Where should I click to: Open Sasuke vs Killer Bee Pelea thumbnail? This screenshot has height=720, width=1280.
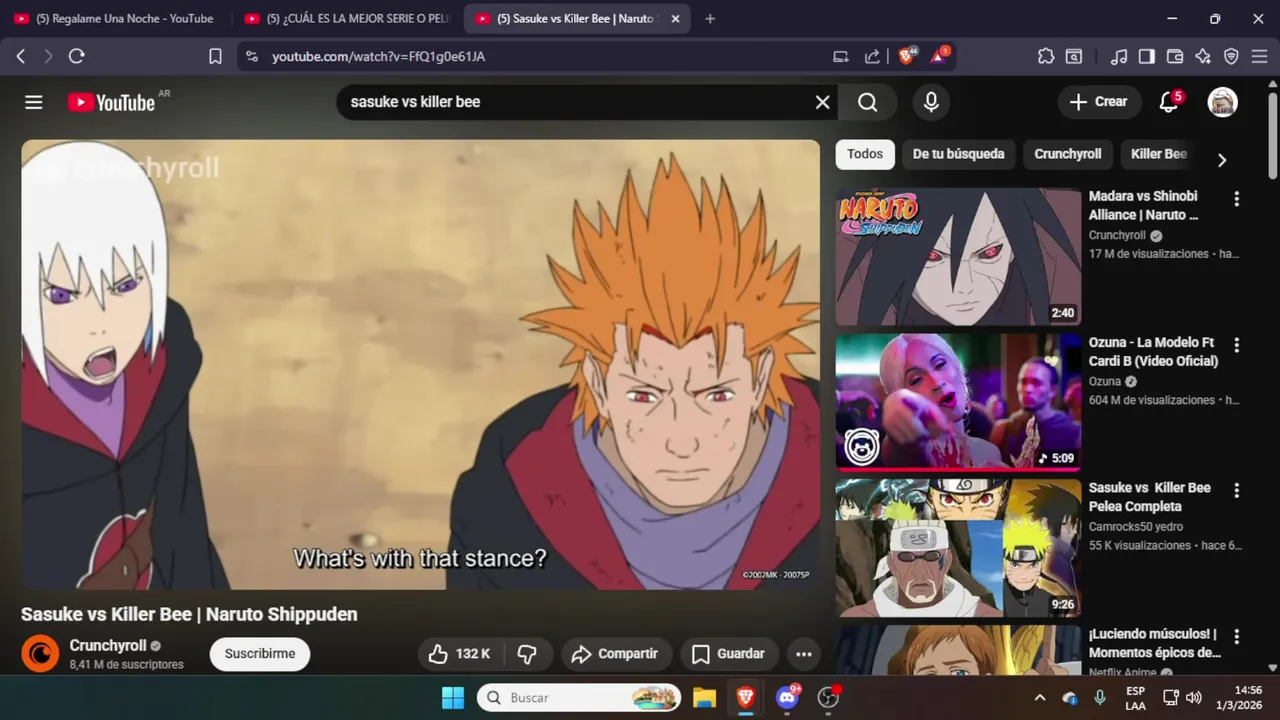coord(958,548)
